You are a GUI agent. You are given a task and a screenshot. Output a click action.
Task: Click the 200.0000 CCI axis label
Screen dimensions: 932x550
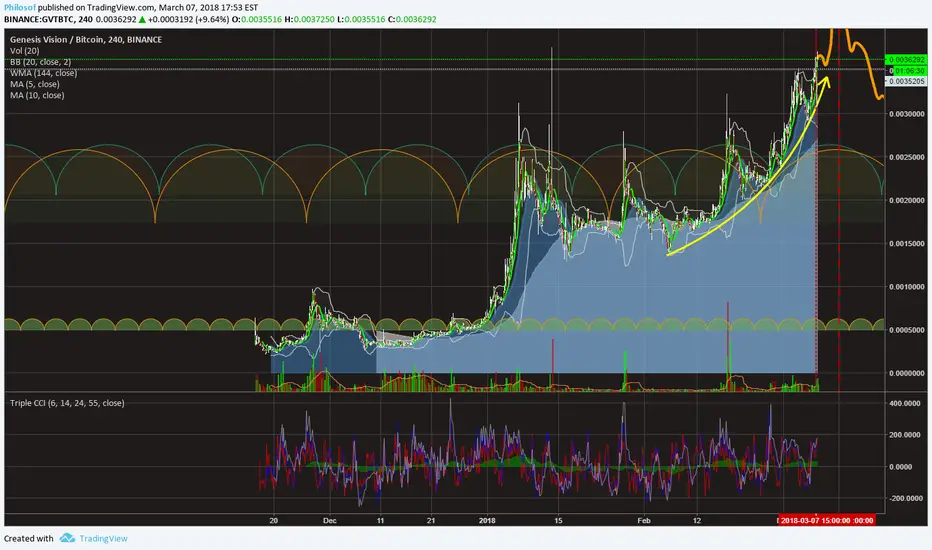[x=905, y=435]
